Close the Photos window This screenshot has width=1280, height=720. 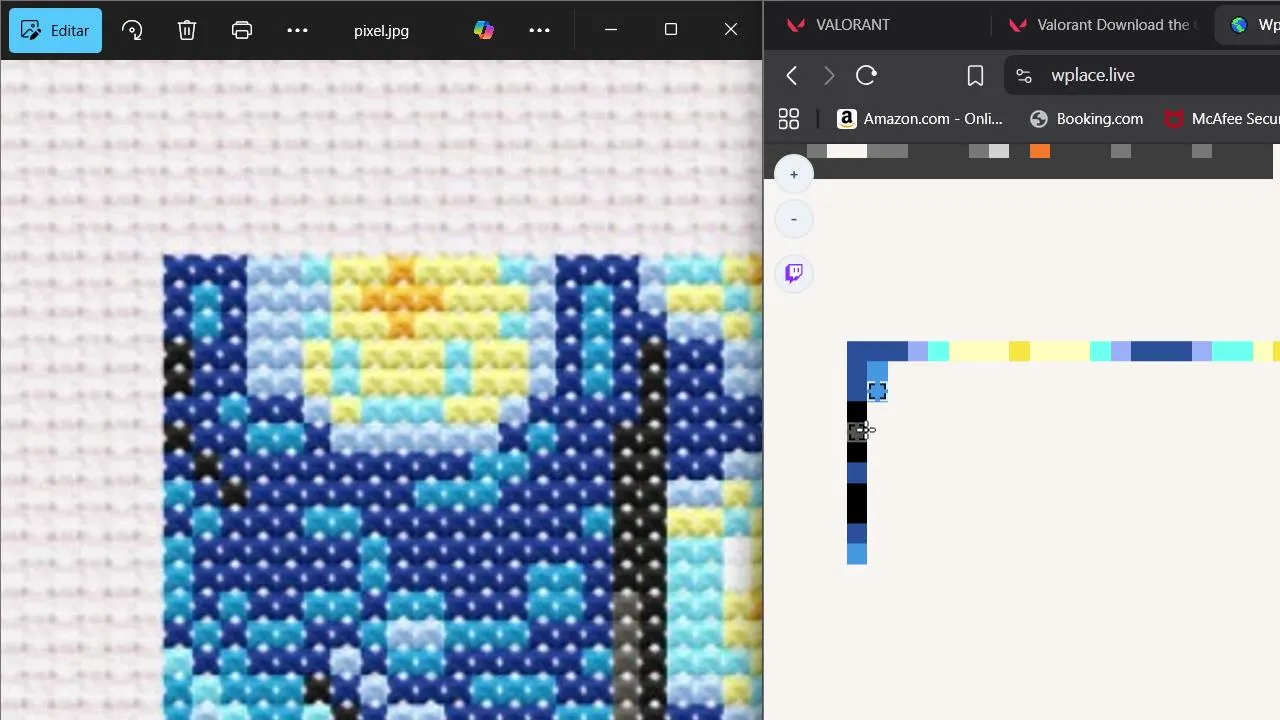(x=731, y=30)
